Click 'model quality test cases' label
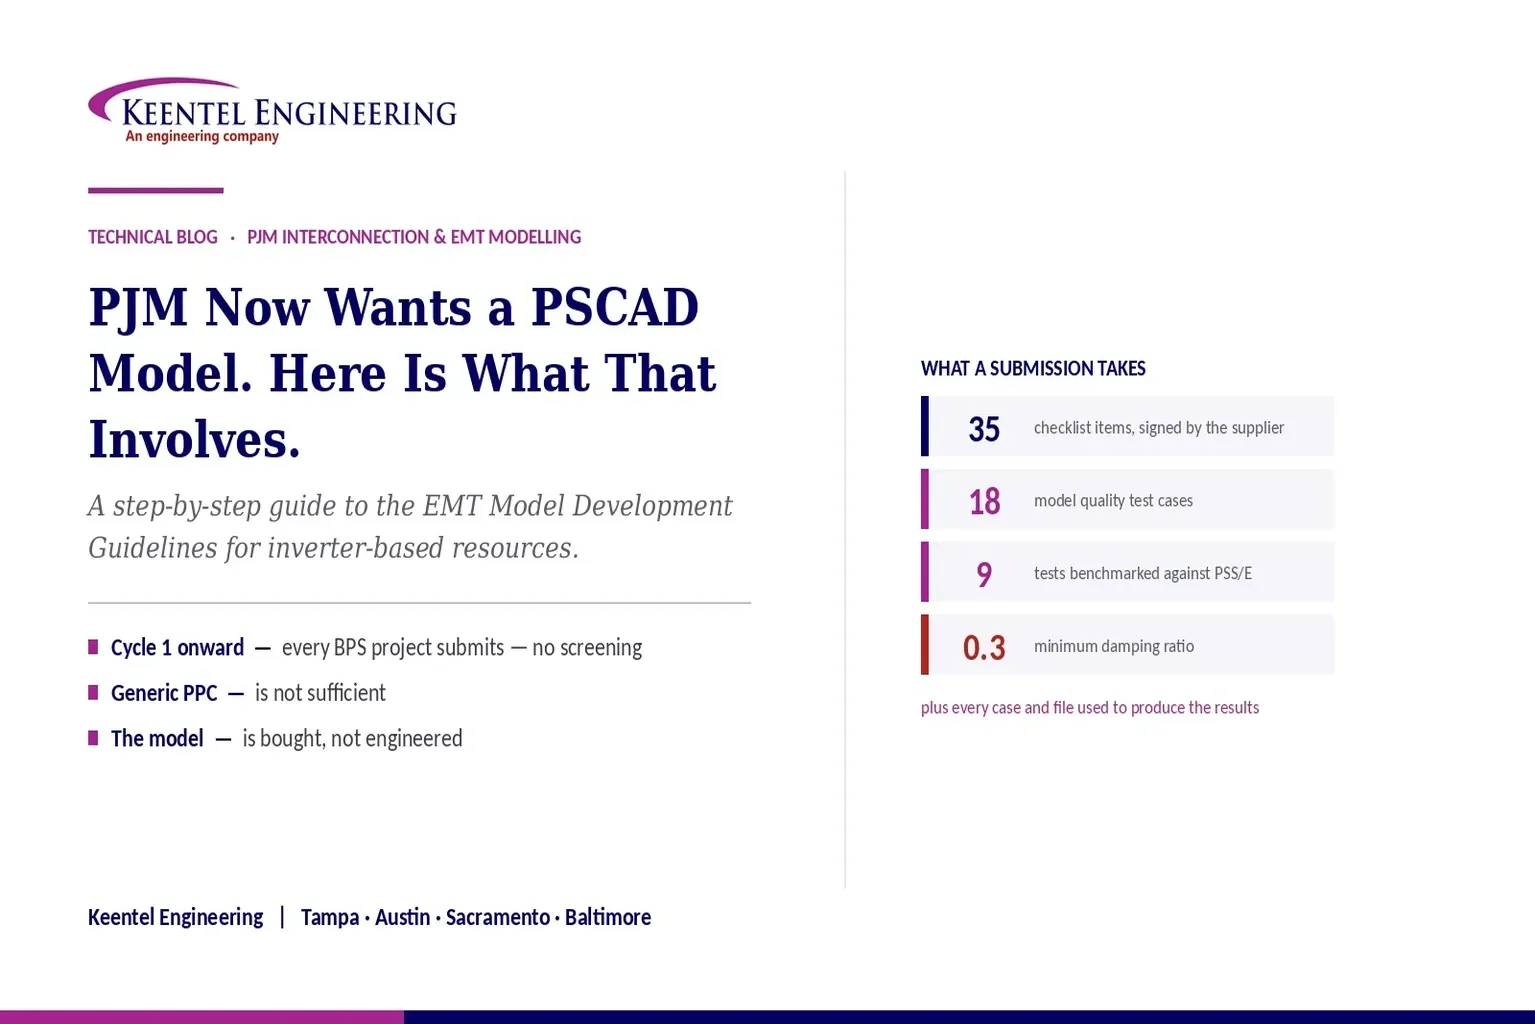Viewport: 1535px width, 1024px height. click(x=1113, y=501)
